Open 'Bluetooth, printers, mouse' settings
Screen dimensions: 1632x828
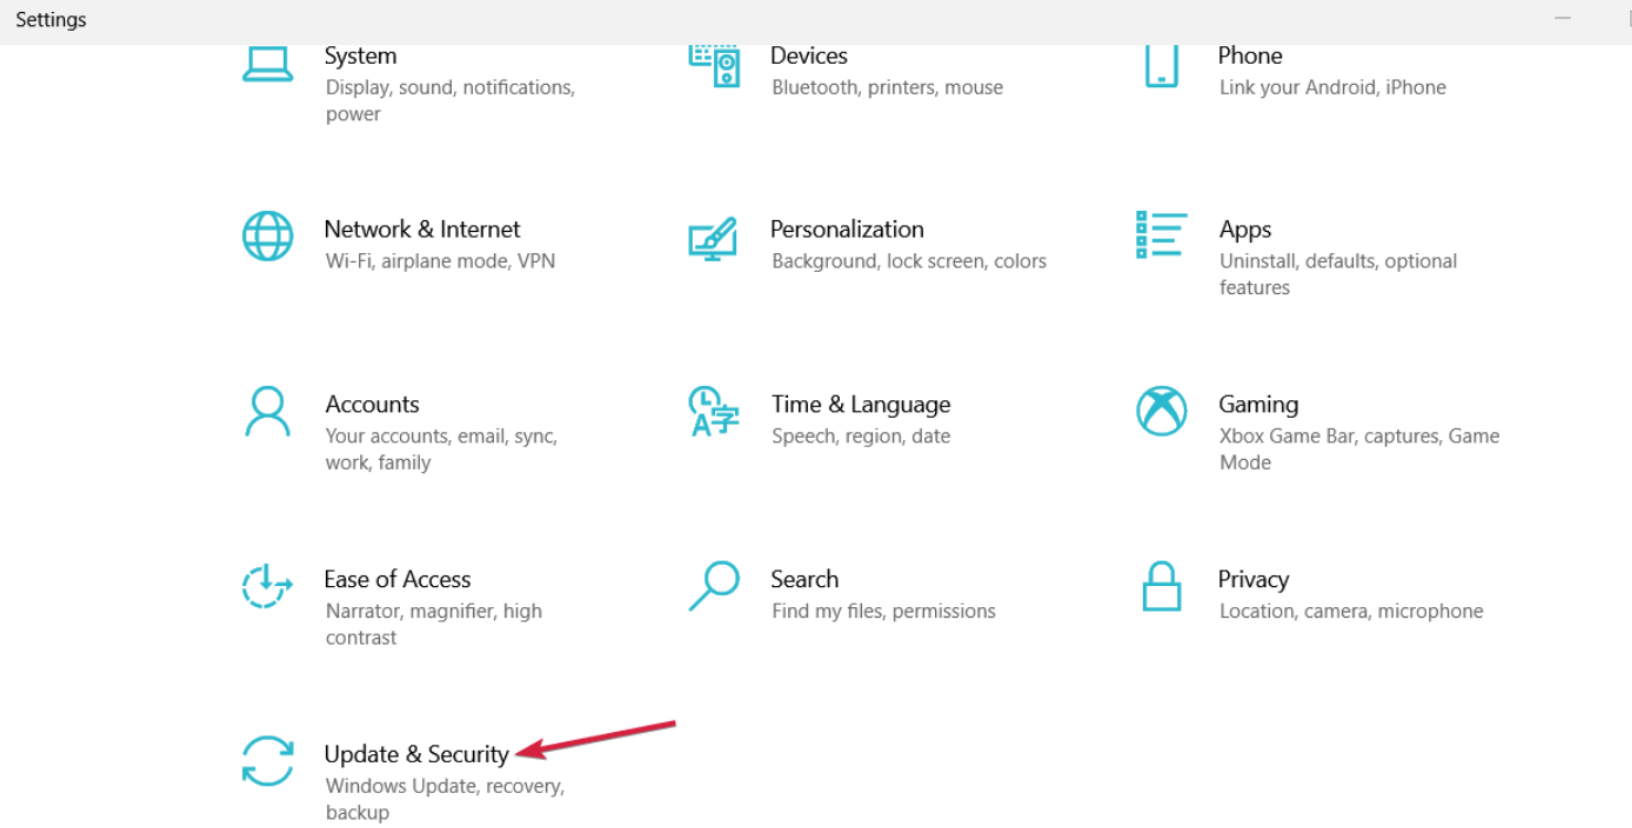[x=887, y=87]
